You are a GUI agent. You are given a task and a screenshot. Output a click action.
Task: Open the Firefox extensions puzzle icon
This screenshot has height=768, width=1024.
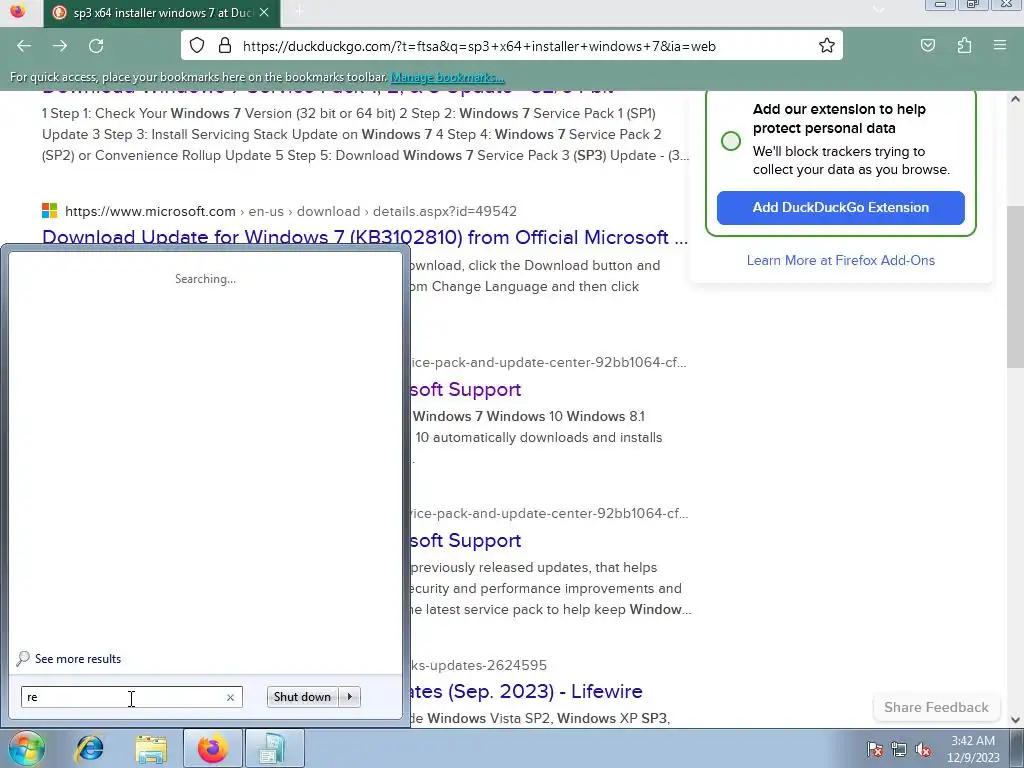[965, 46]
